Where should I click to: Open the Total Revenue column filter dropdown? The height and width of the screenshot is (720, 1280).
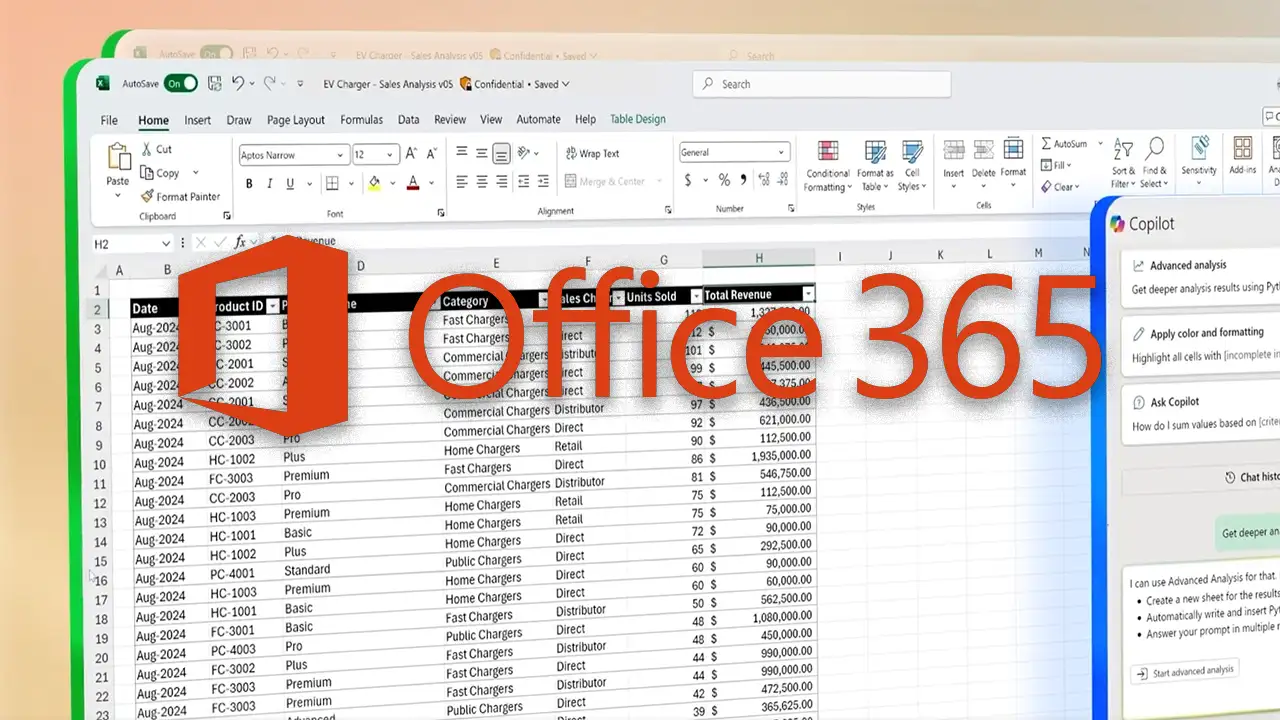coord(808,295)
